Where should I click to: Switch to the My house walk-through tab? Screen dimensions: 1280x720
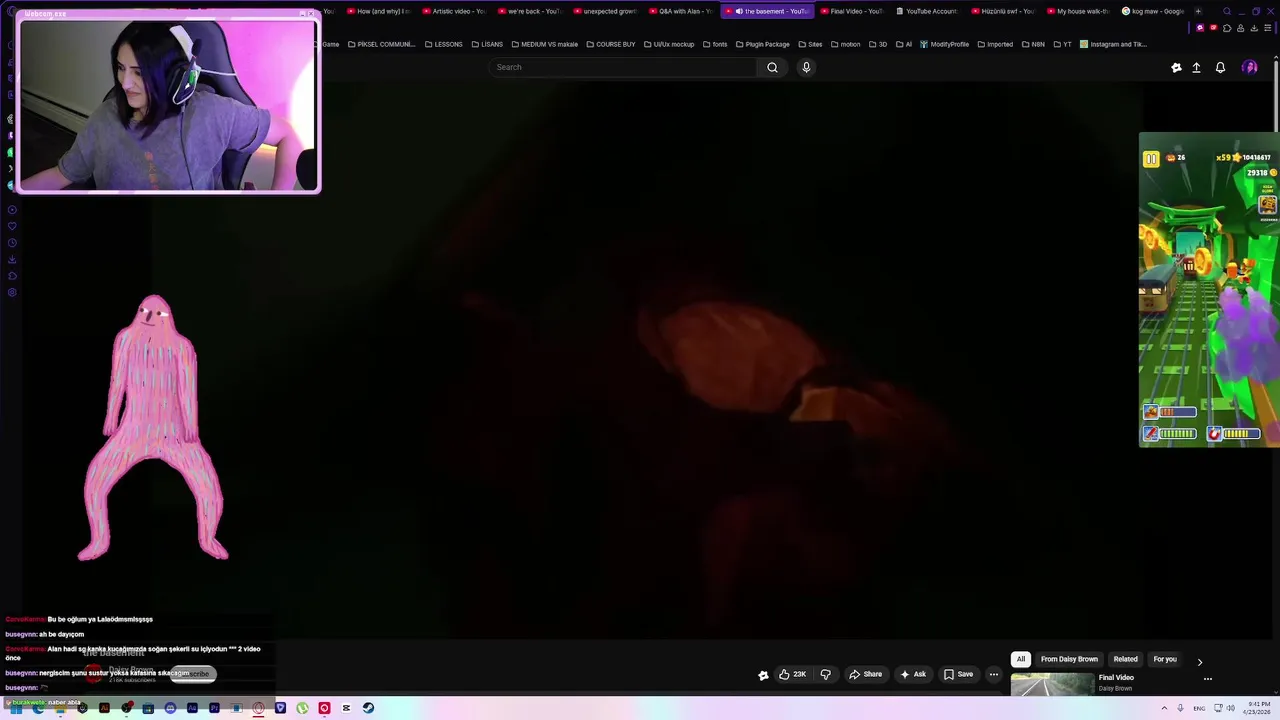point(1077,11)
